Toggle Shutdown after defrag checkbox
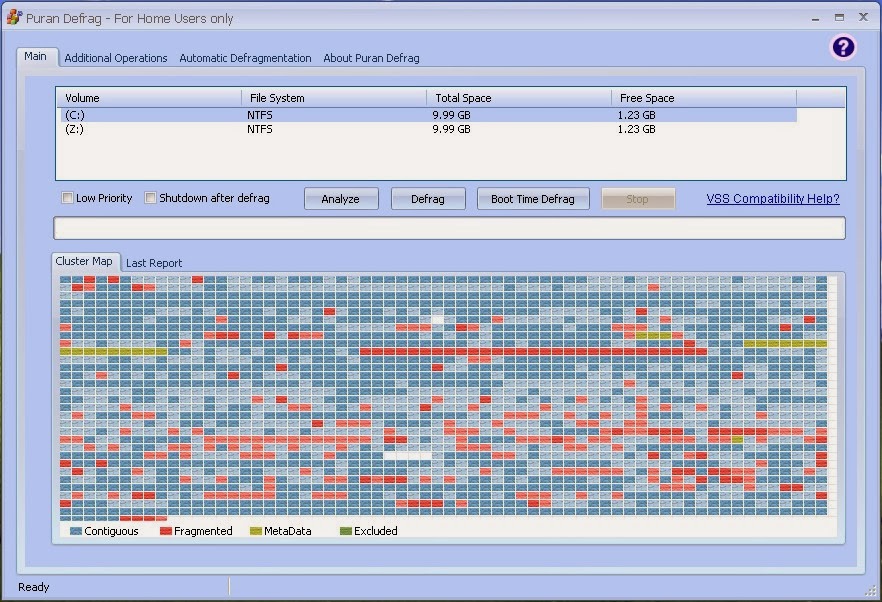 tap(150, 198)
